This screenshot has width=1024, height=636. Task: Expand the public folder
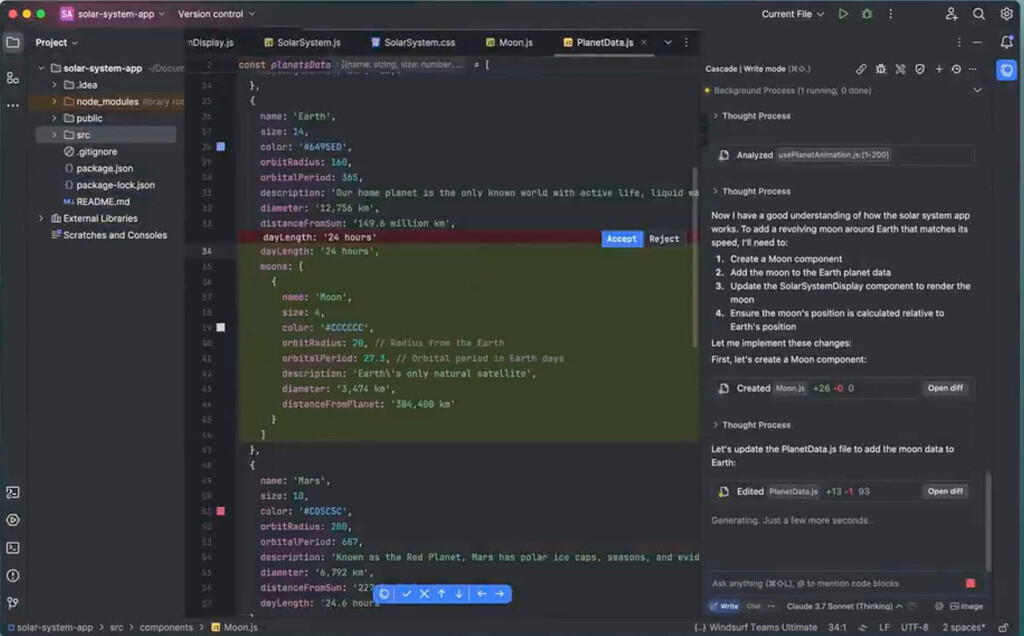click(54, 118)
